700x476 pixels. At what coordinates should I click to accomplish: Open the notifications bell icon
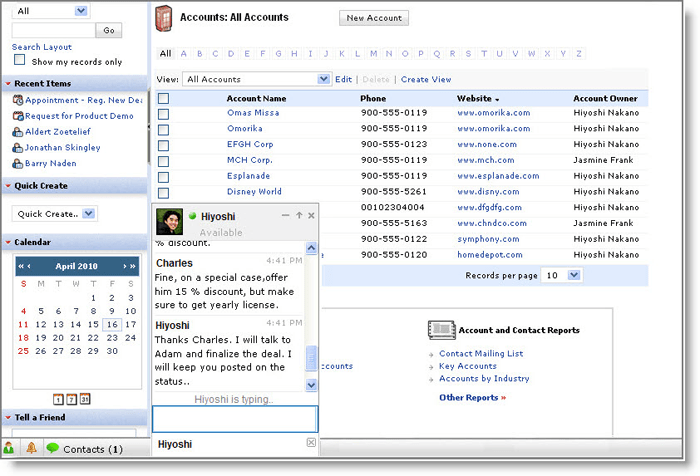[31, 447]
